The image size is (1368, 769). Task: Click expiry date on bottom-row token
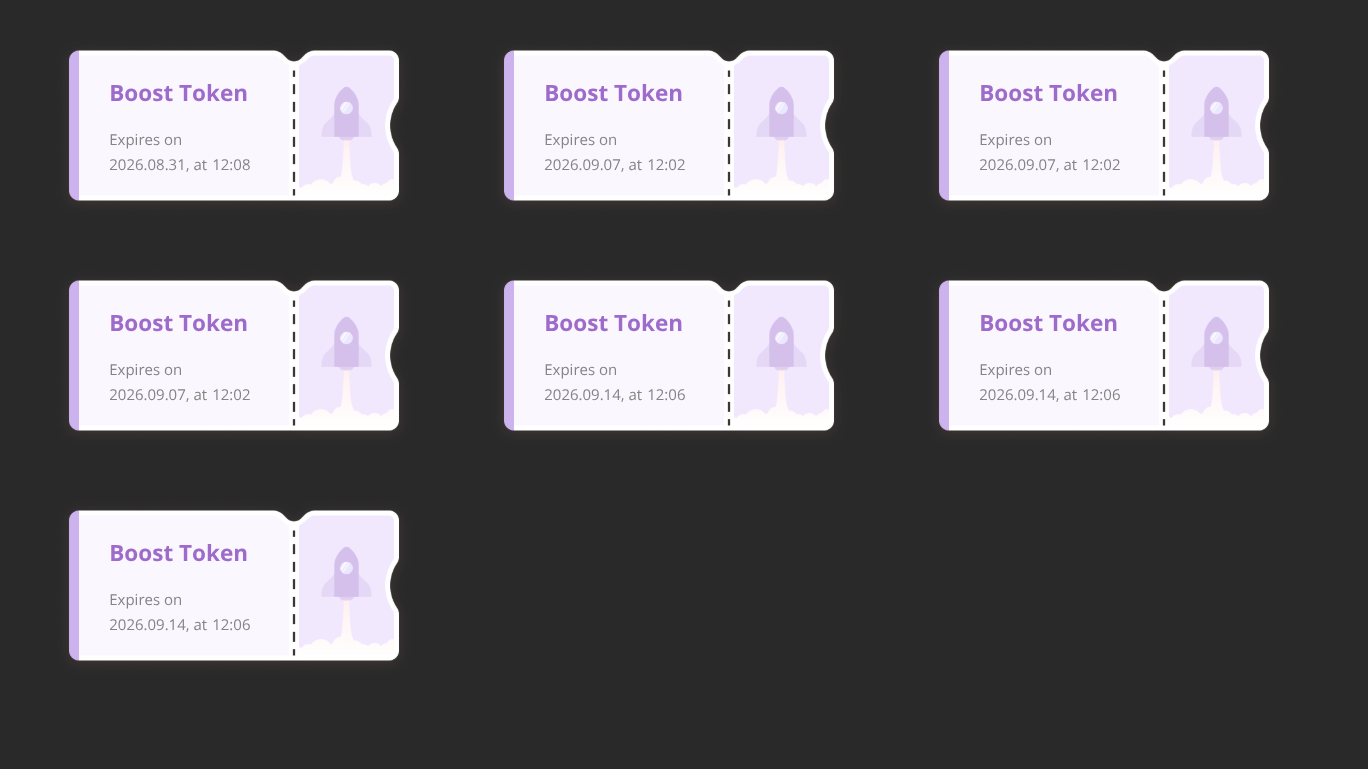coord(180,625)
